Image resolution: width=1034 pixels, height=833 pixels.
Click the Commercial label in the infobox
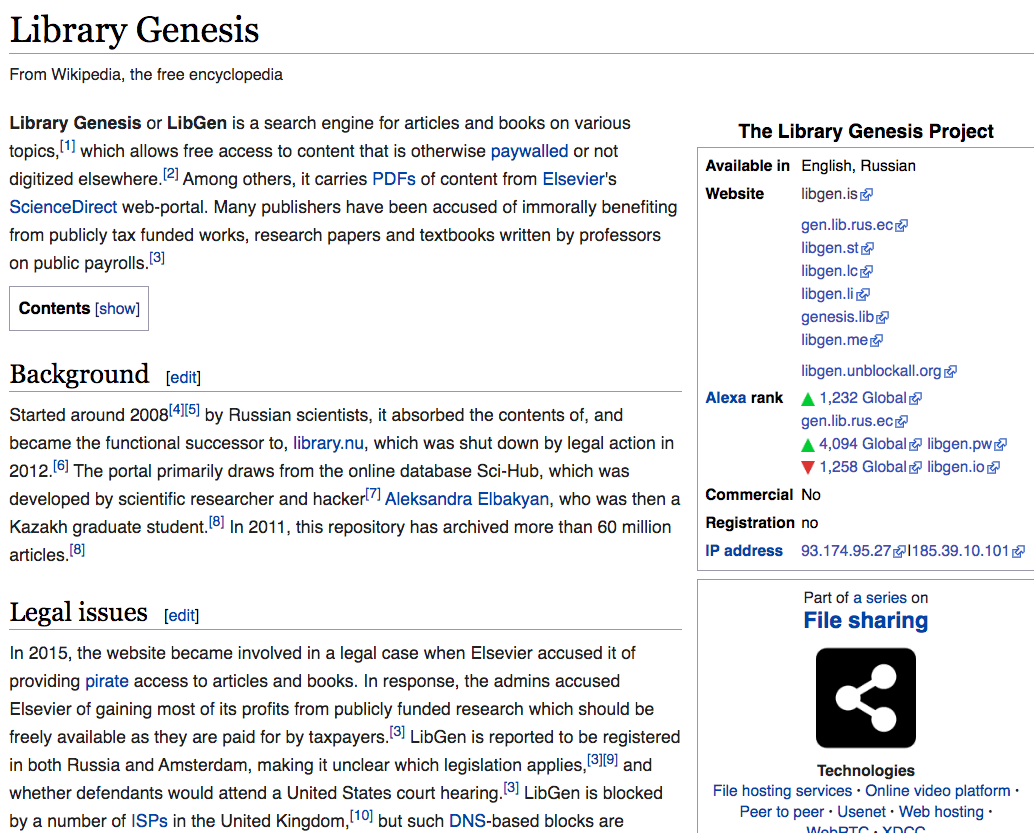click(748, 495)
